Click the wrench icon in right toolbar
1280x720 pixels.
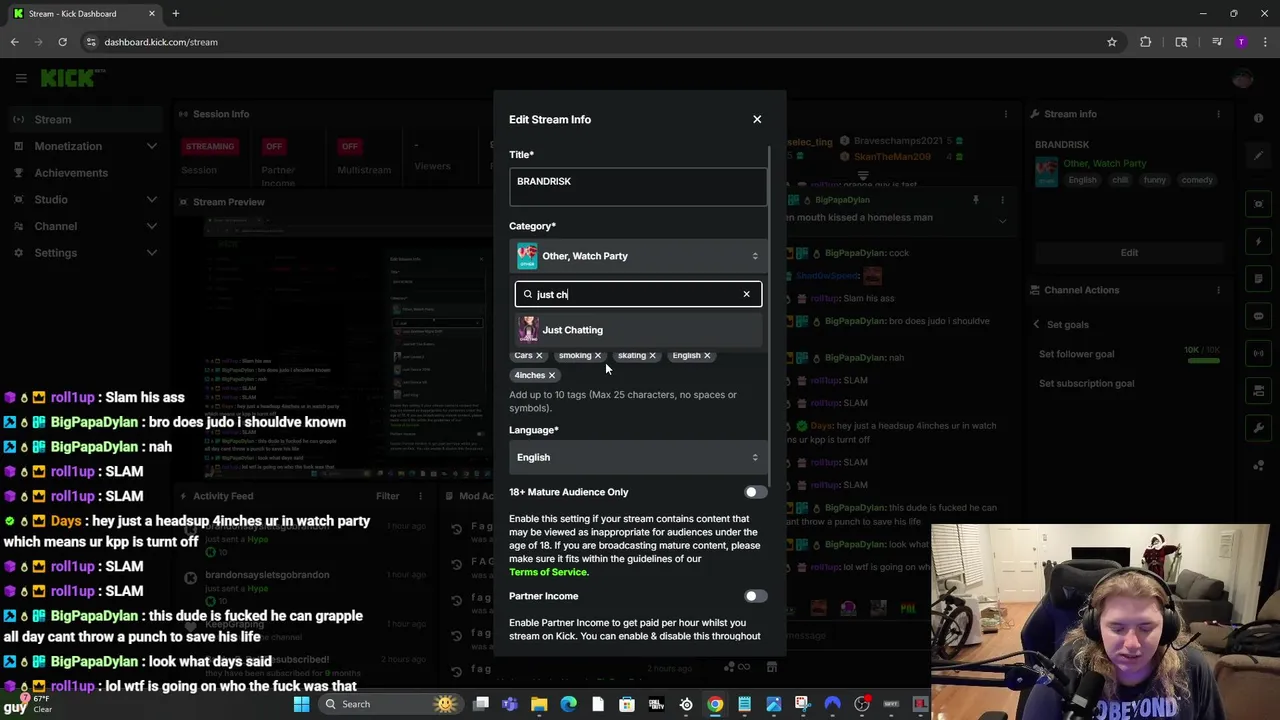(x=1259, y=428)
